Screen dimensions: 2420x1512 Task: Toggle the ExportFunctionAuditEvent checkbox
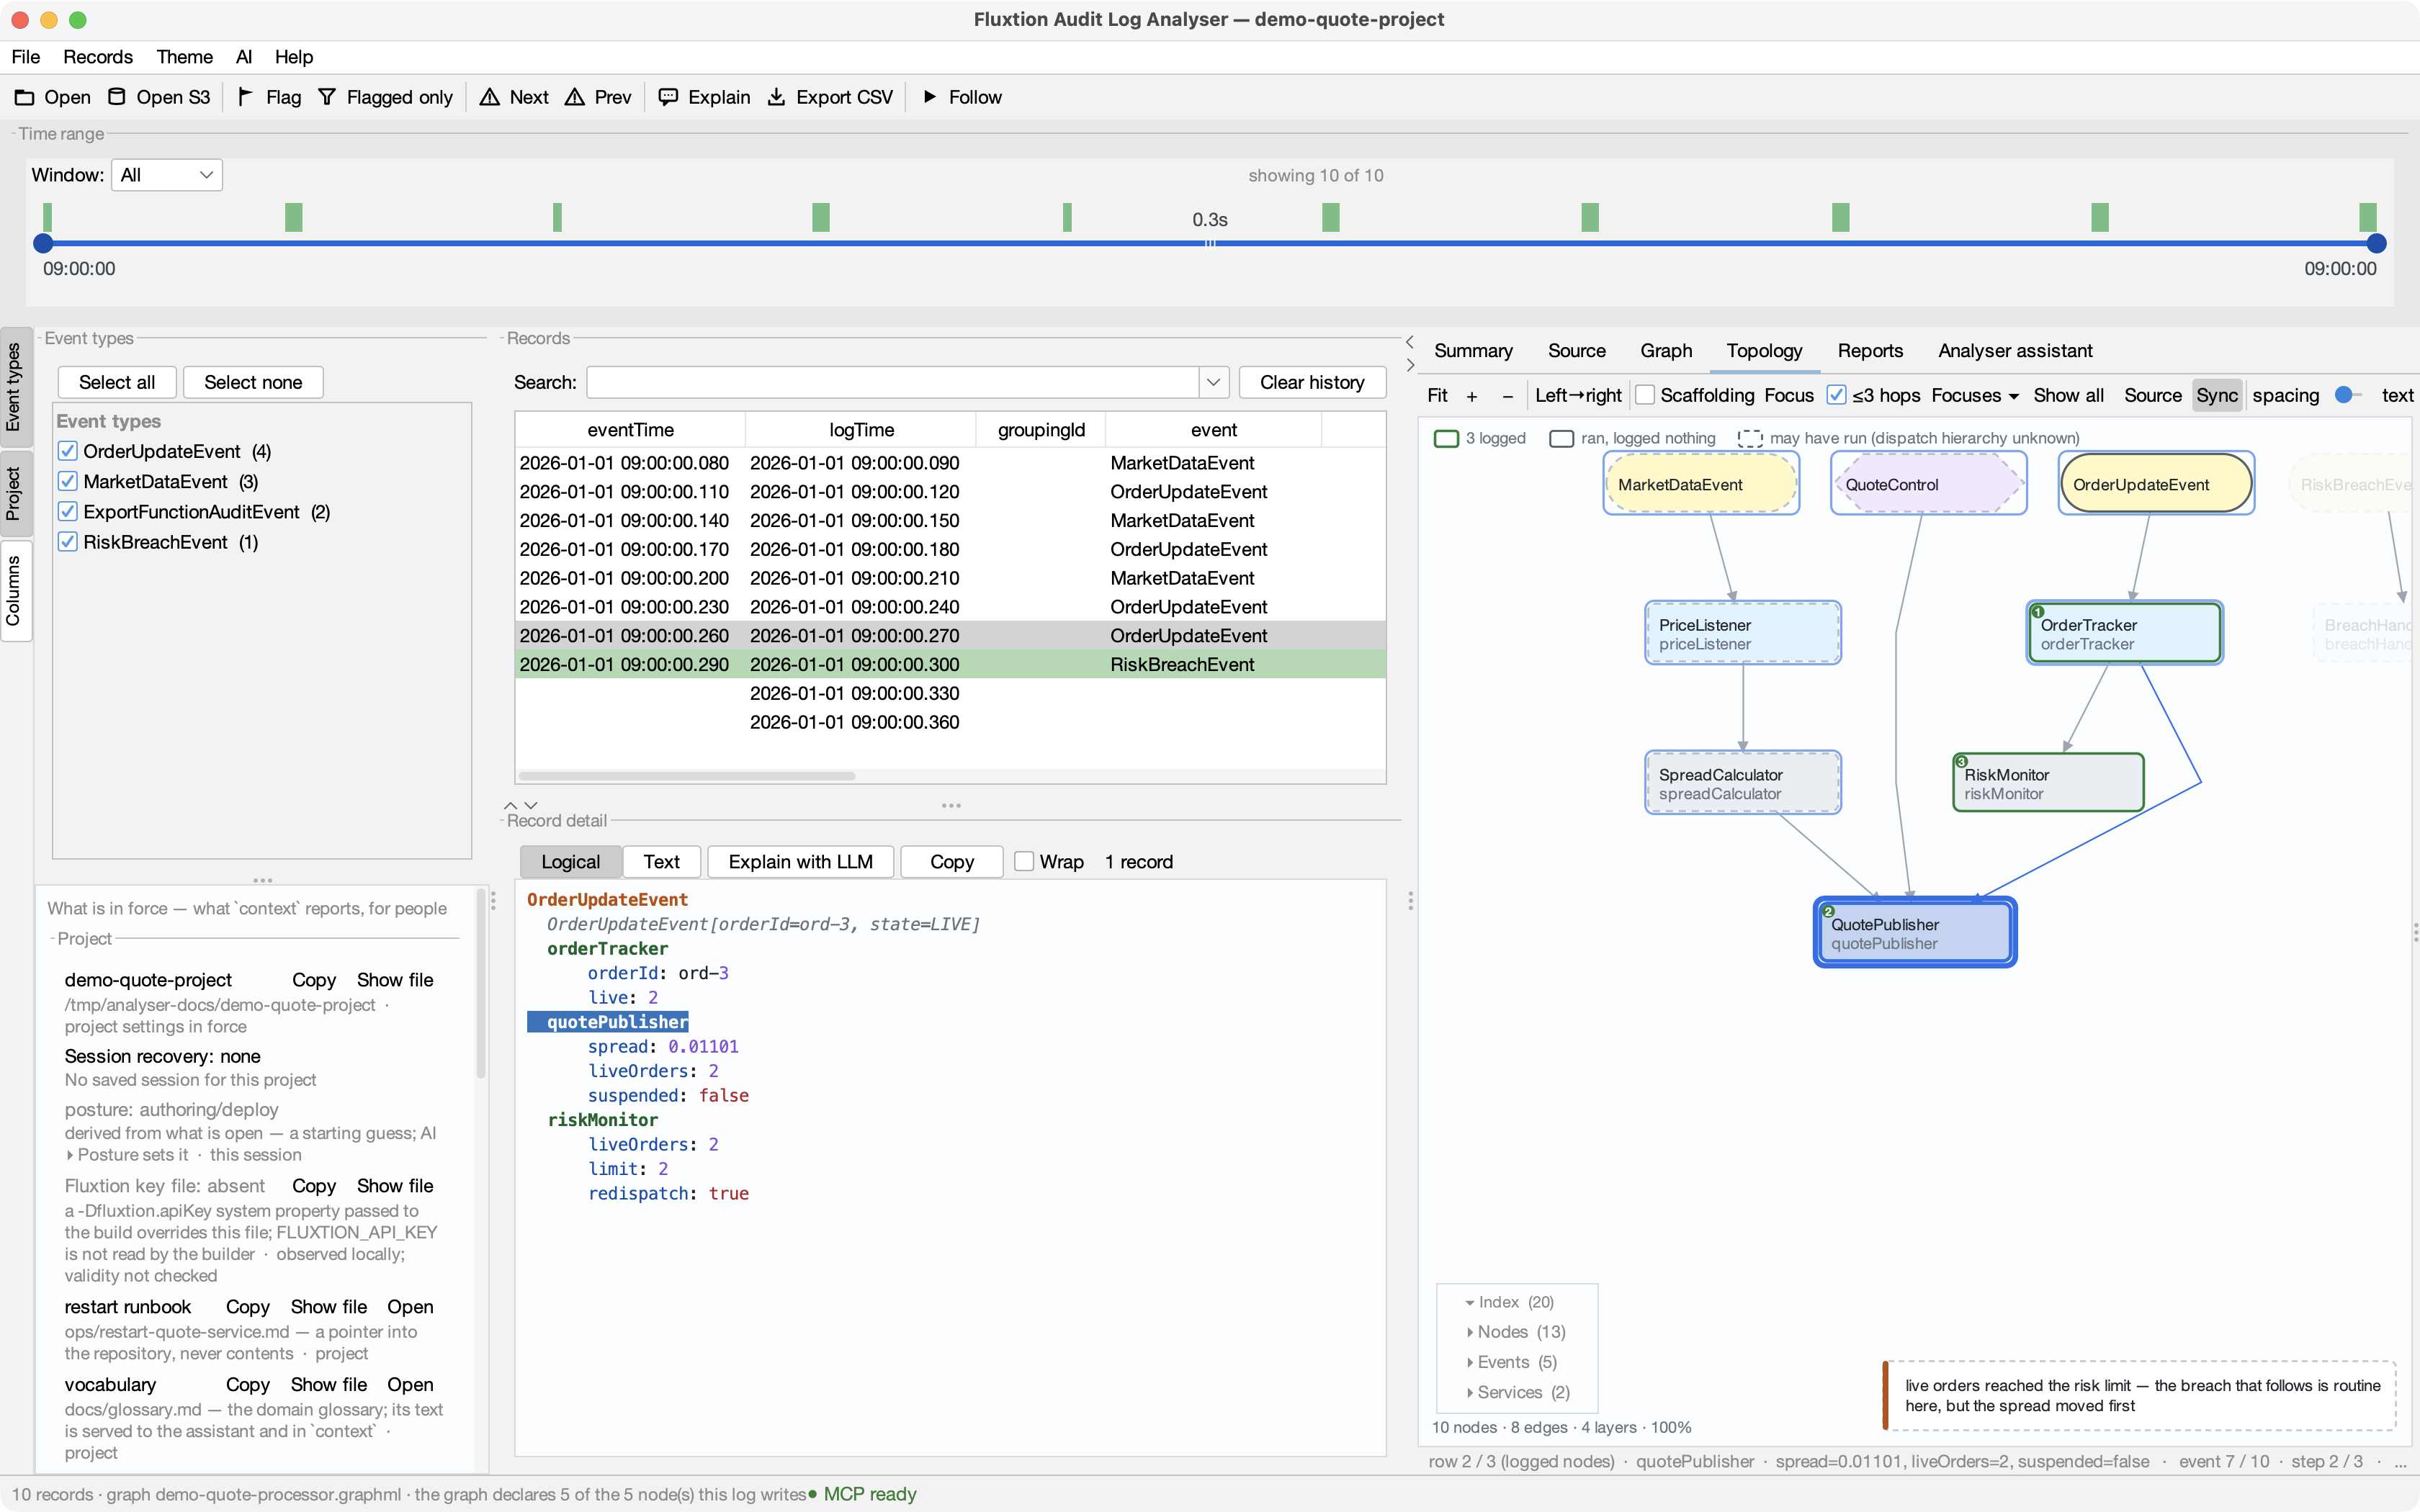pos(68,511)
